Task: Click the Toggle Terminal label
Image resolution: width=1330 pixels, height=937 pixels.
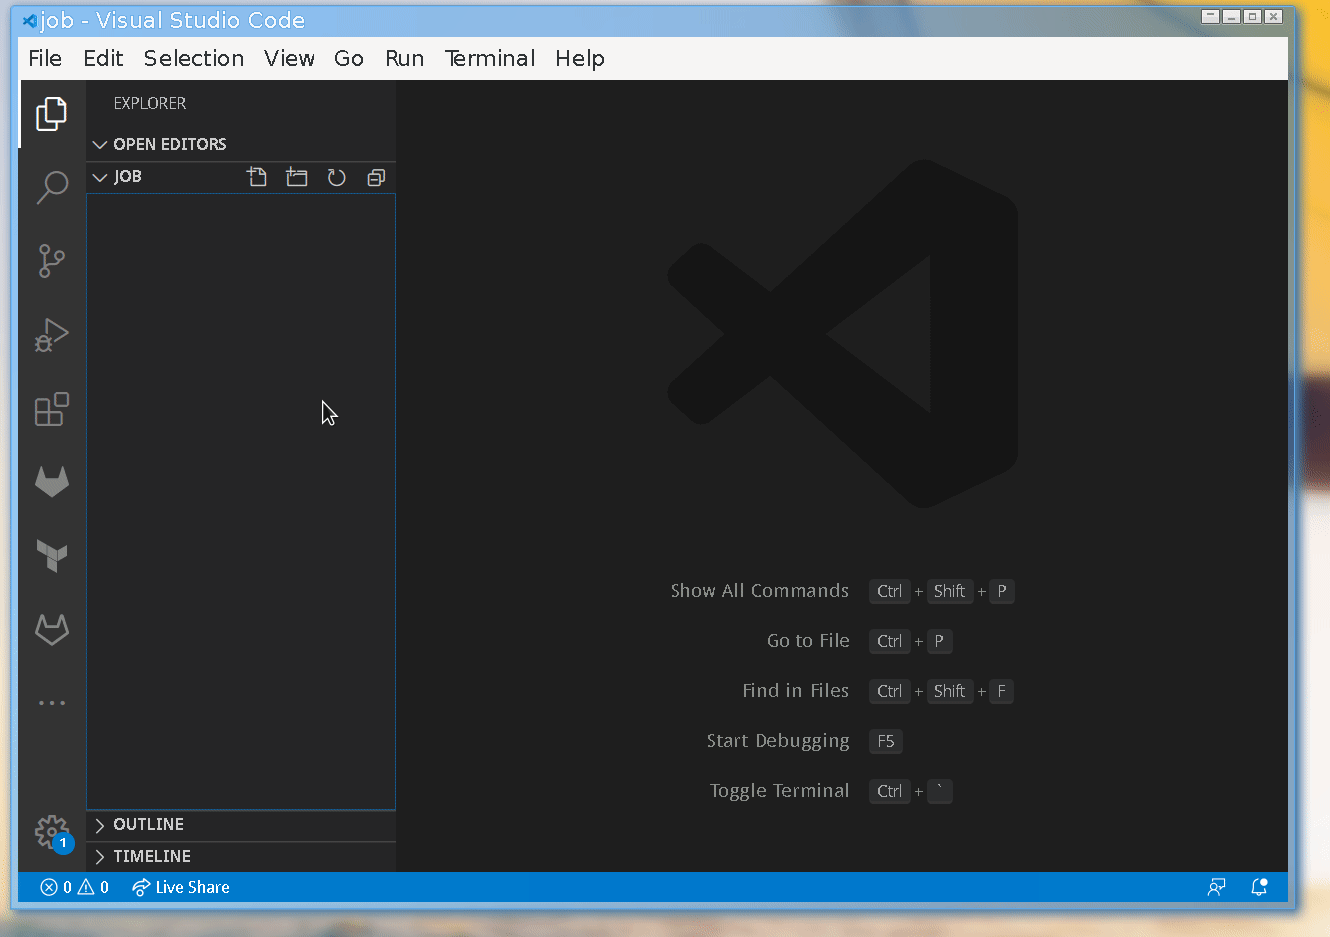Action: (x=780, y=791)
